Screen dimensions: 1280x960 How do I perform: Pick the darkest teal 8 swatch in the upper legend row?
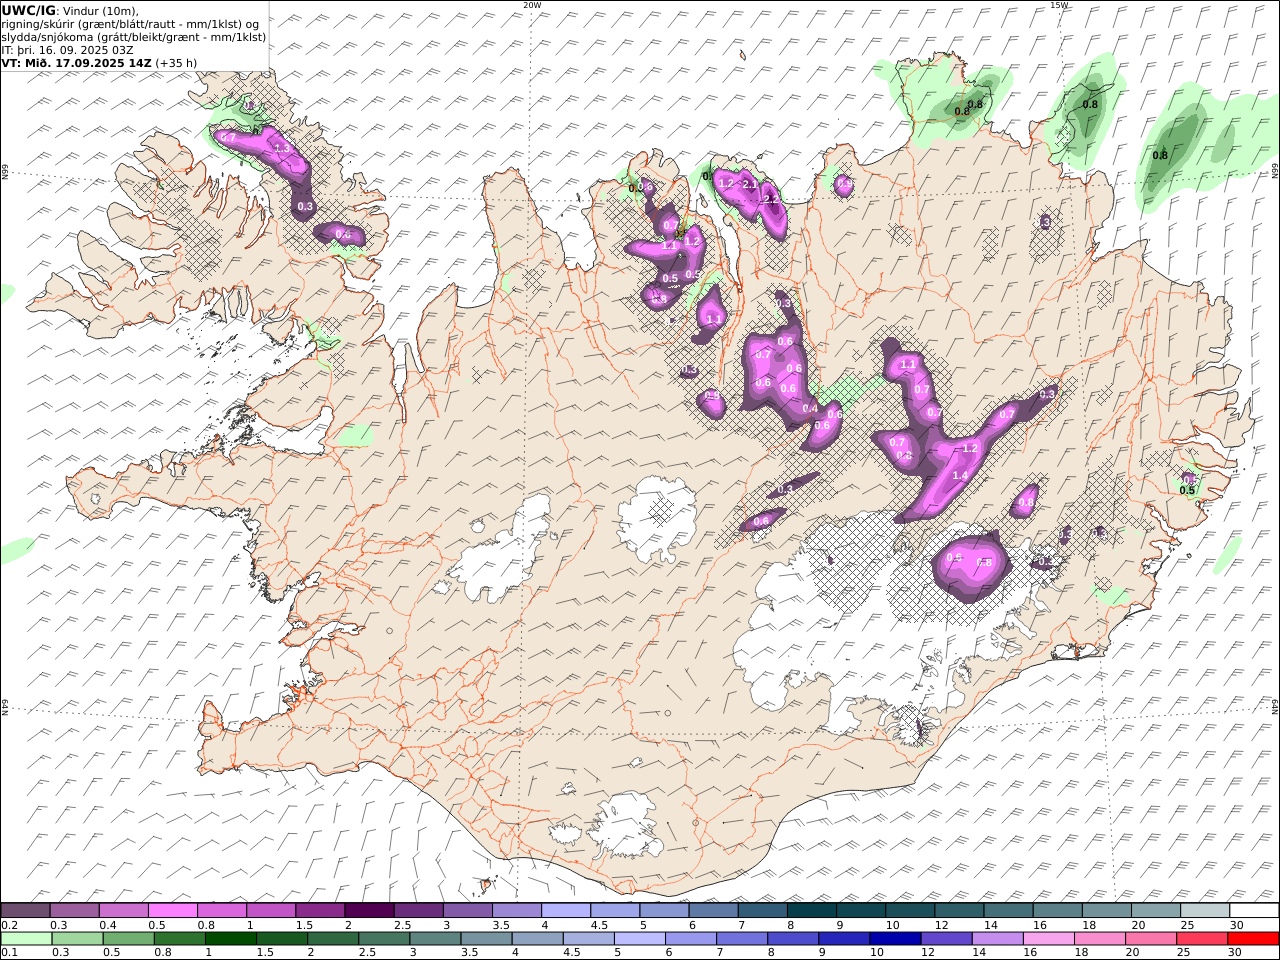click(812, 910)
